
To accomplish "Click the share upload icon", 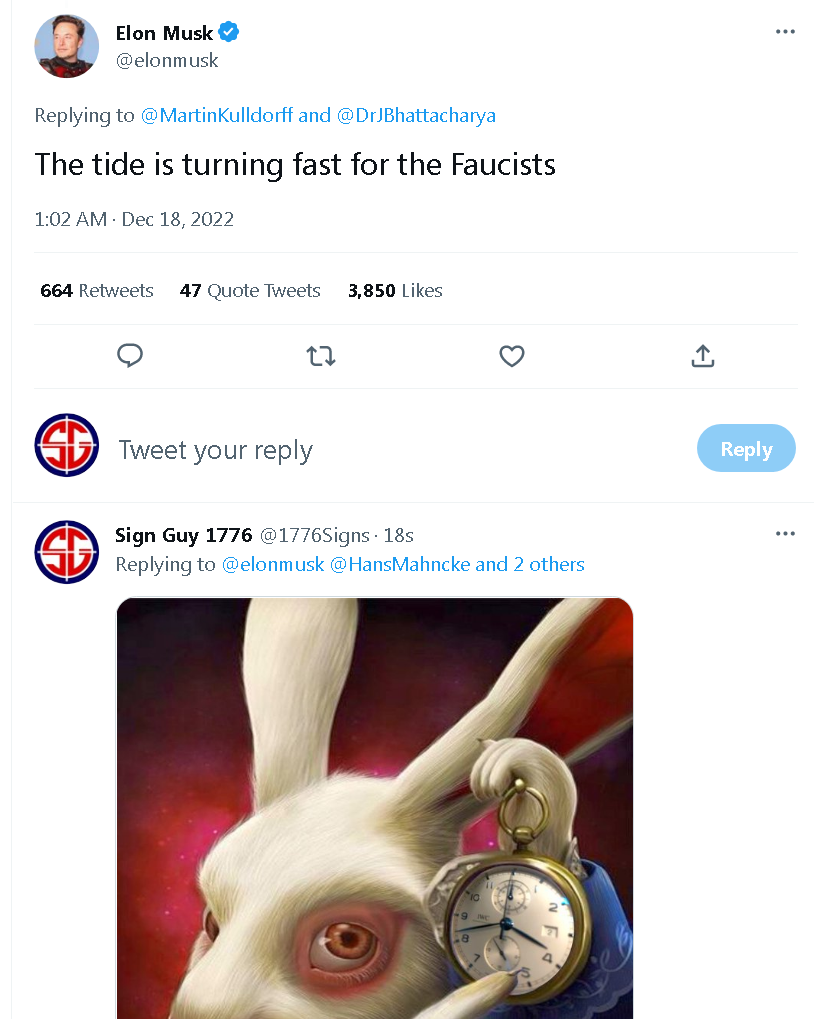I will pos(703,356).
